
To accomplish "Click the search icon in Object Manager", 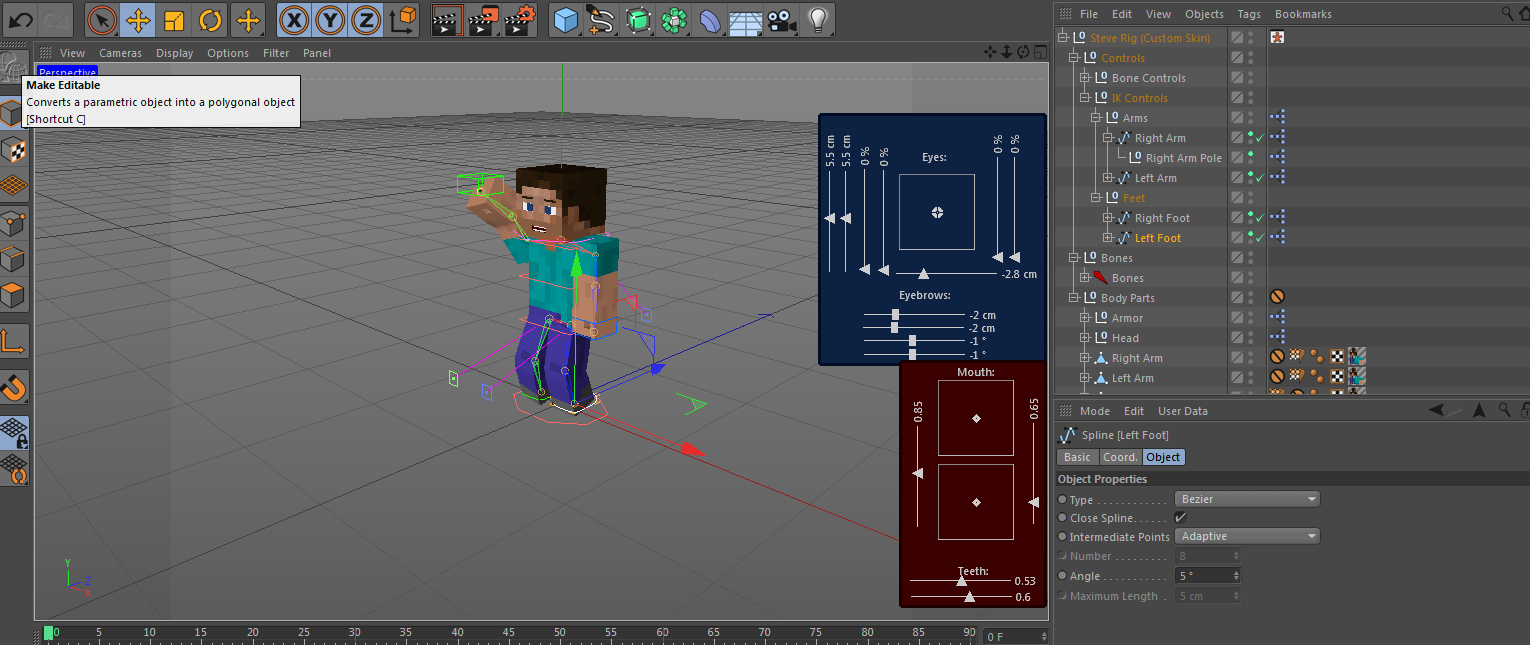I will (1507, 13).
